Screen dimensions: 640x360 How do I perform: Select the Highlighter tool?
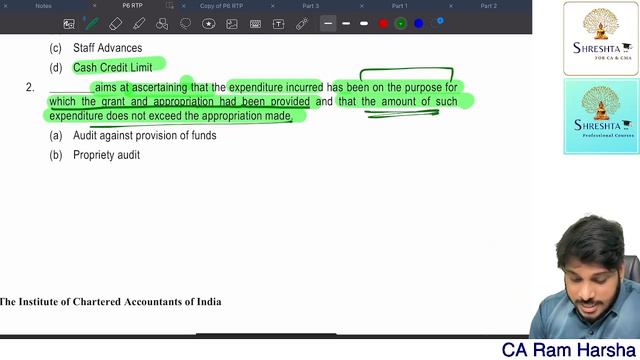point(139,24)
